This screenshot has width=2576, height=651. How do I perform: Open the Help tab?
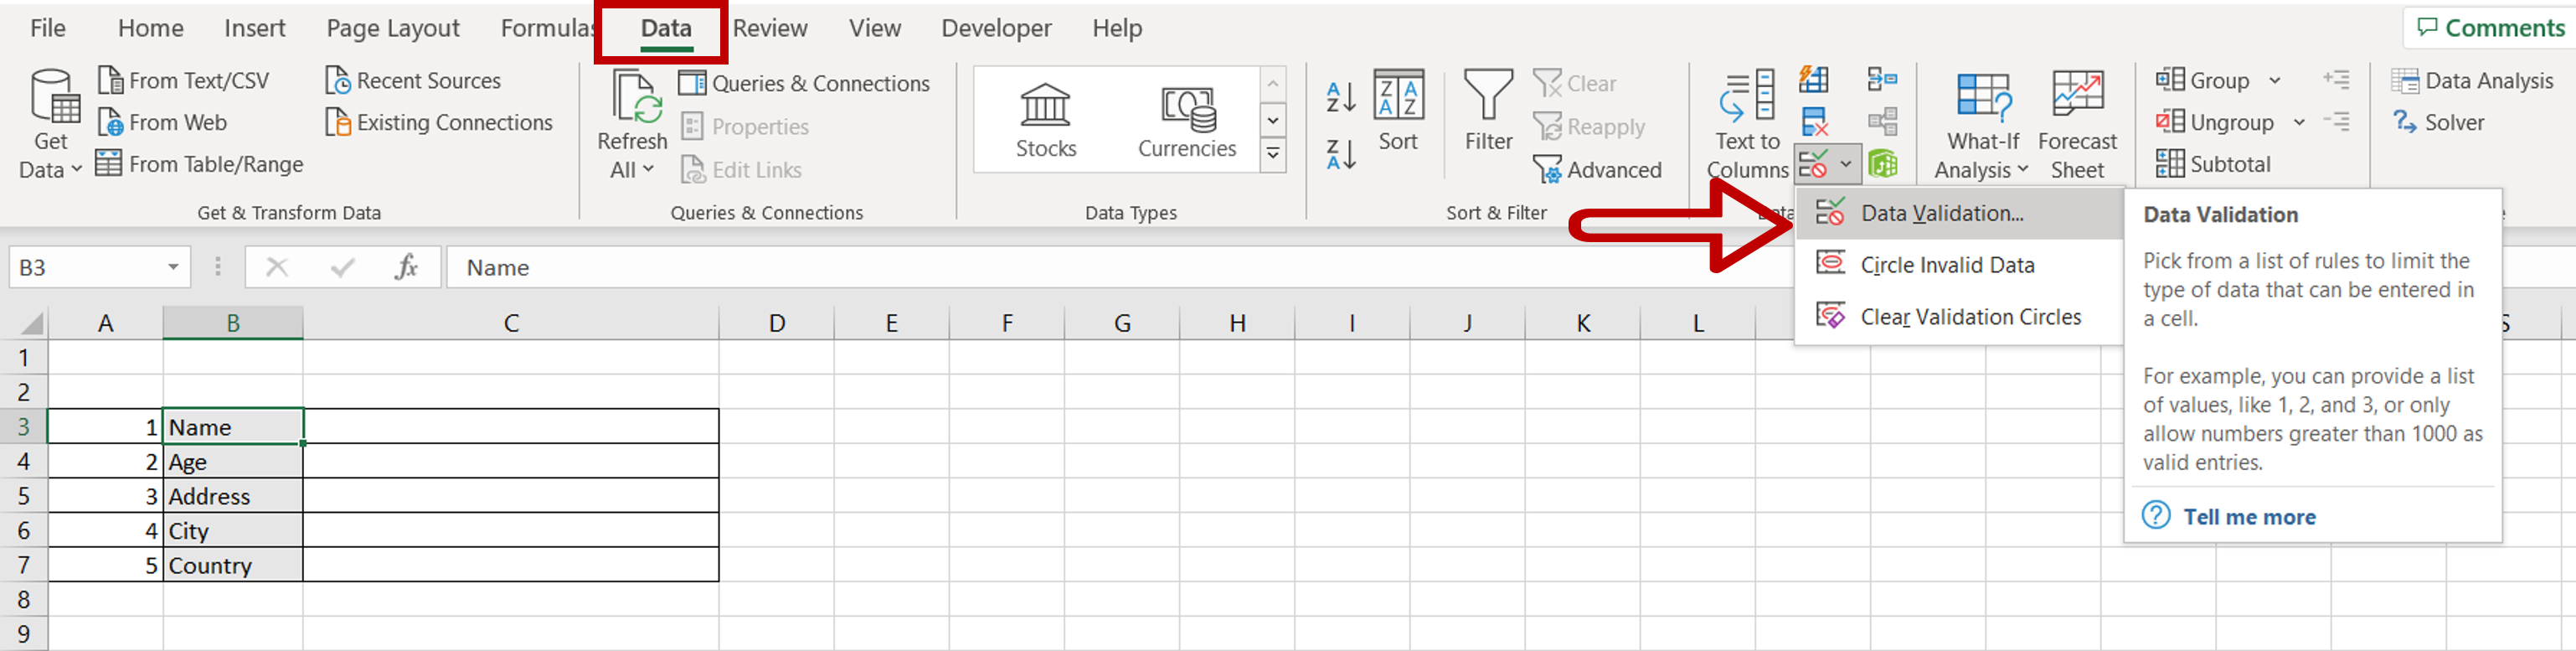(x=1117, y=28)
